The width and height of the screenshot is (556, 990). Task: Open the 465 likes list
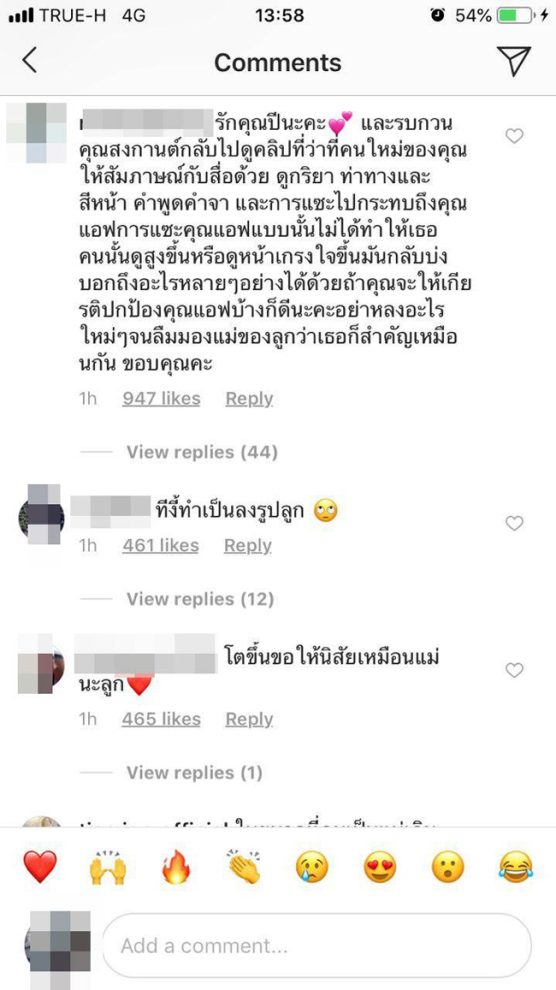pyautogui.click(x=162, y=719)
